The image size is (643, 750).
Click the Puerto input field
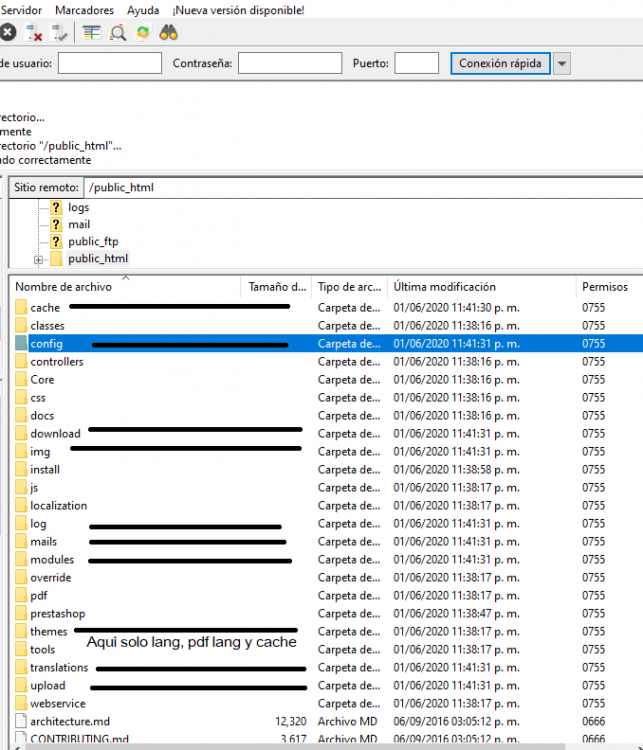tap(416, 64)
